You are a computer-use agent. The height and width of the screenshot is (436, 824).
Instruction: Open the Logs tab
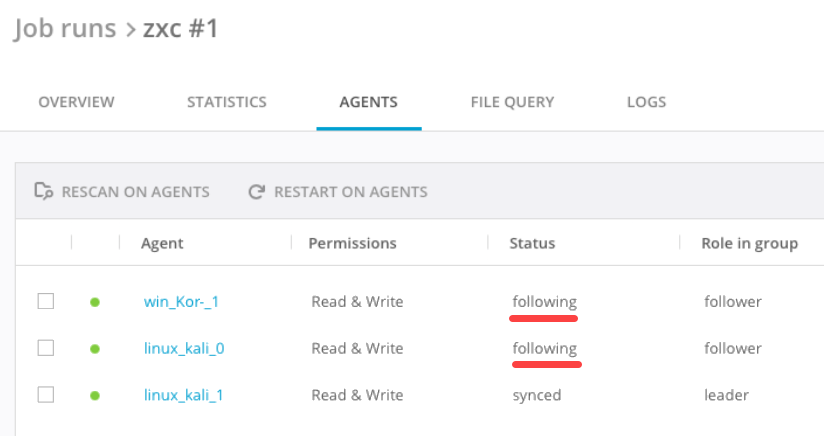[646, 102]
